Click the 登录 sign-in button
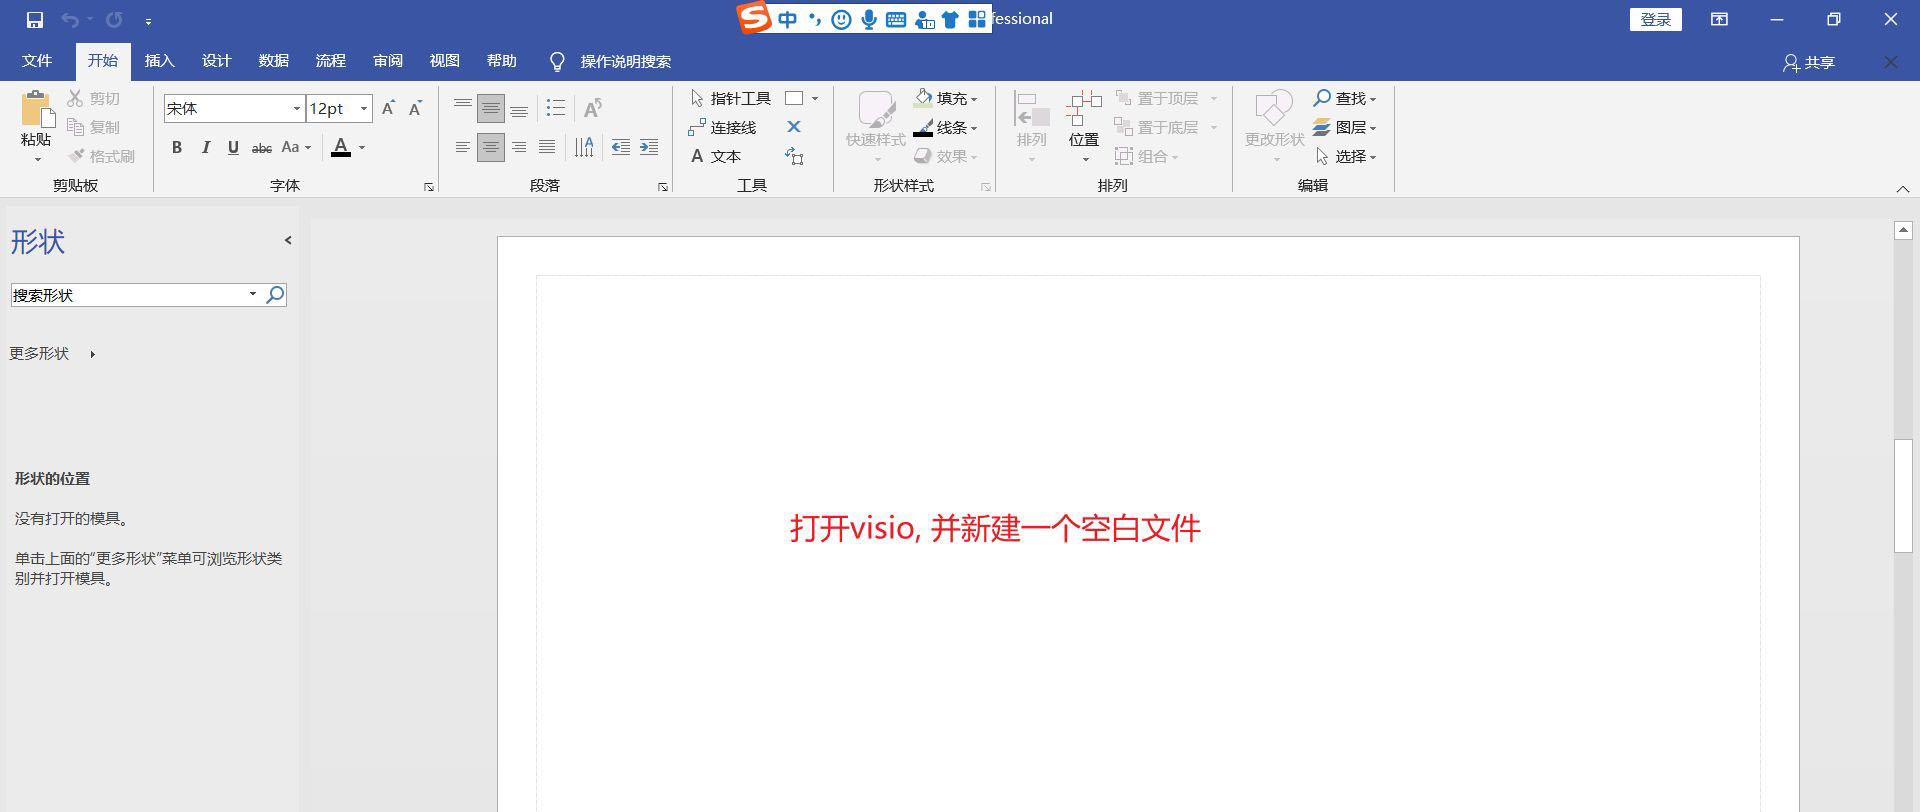The image size is (1920, 812). pos(1656,19)
